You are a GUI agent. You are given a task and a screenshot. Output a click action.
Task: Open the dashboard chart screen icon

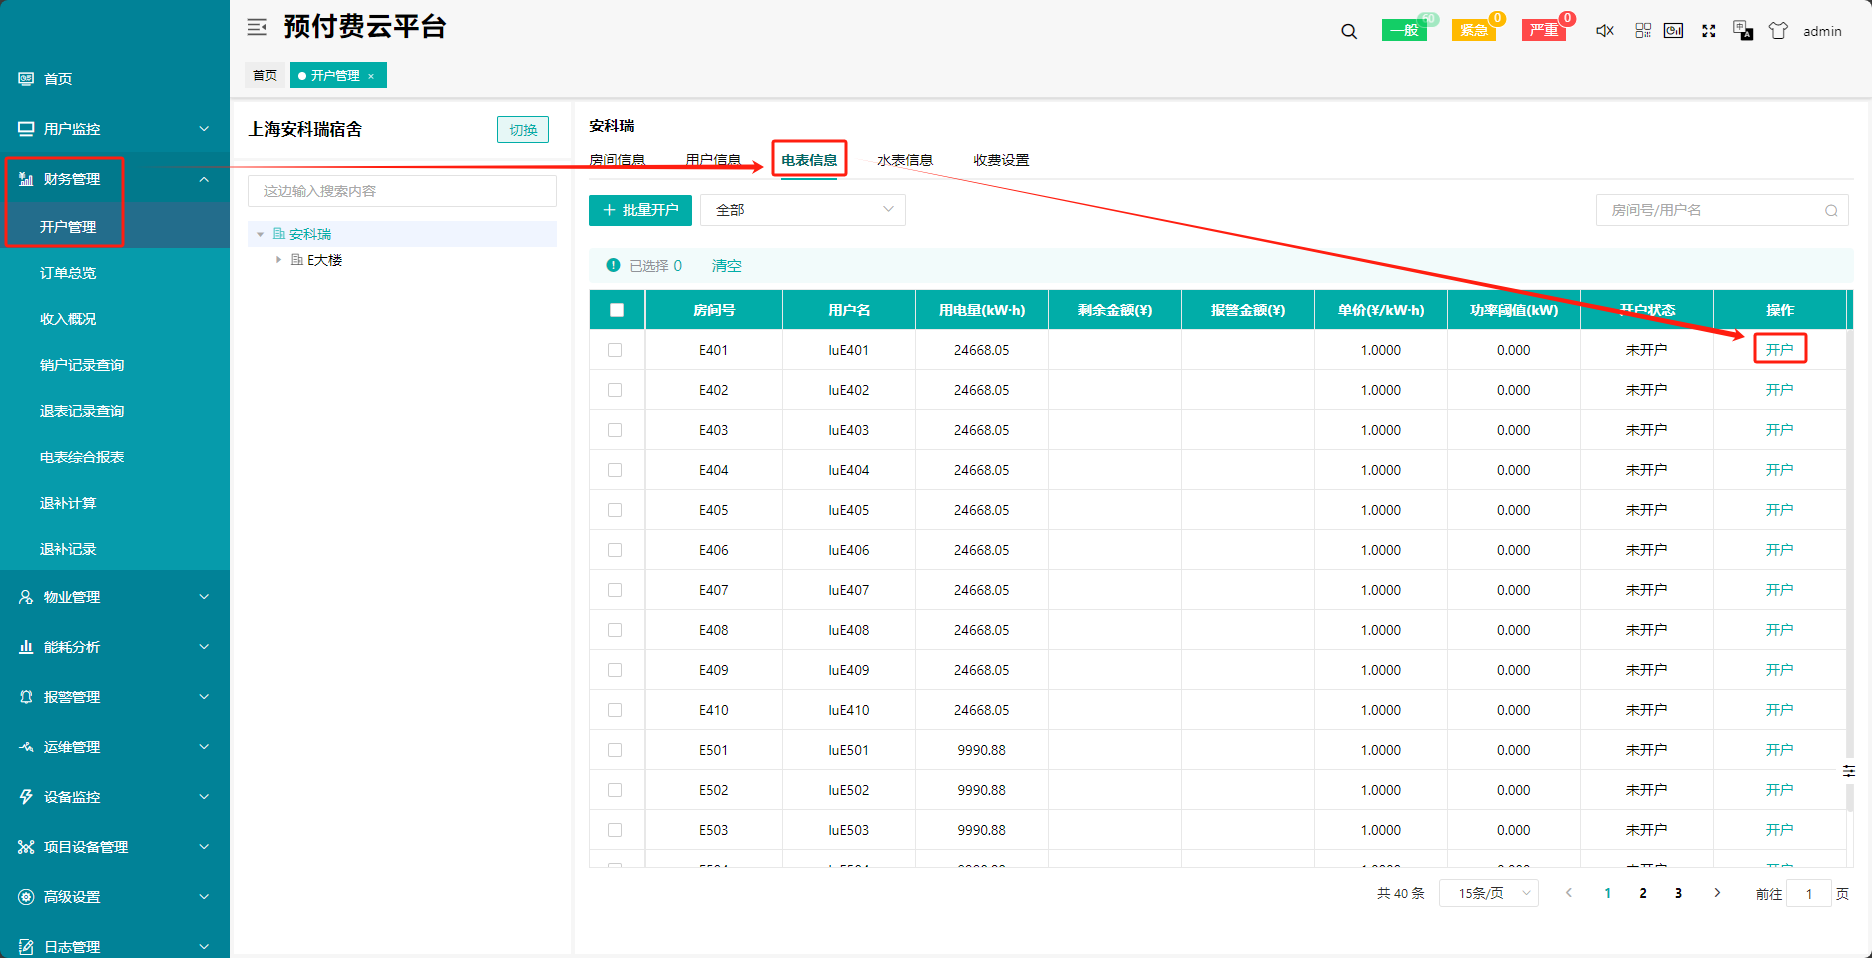[1673, 31]
